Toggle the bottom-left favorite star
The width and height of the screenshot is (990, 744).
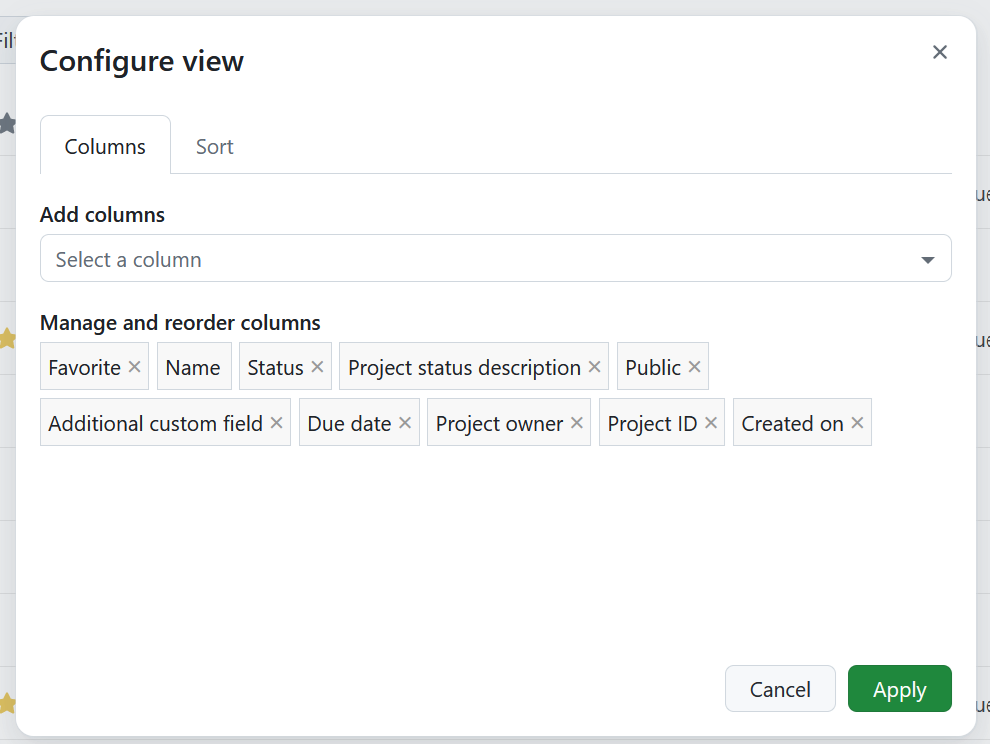8,703
